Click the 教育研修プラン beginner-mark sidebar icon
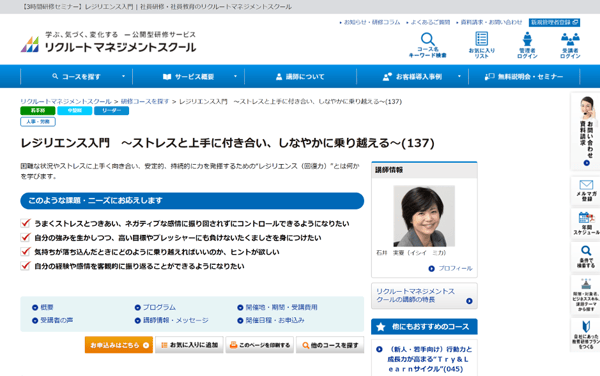 pyautogui.click(x=586, y=326)
